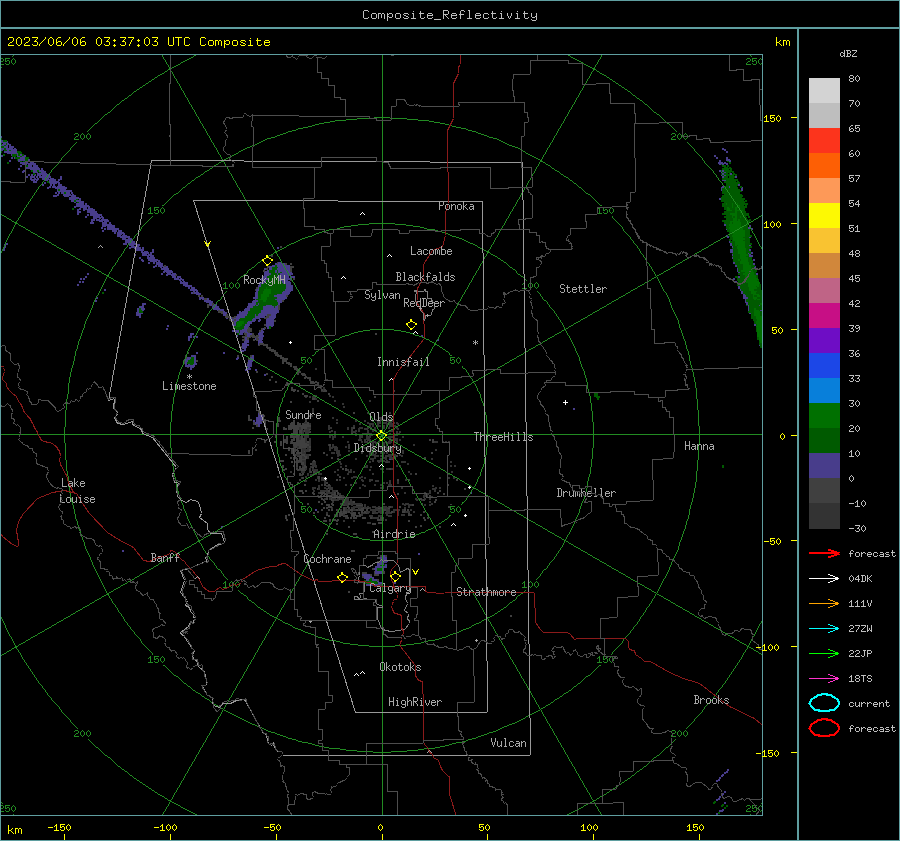The width and height of the screenshot is (900, 841).
Task: Pick the green 22JP arrow symbol
Action: [824, 653]
